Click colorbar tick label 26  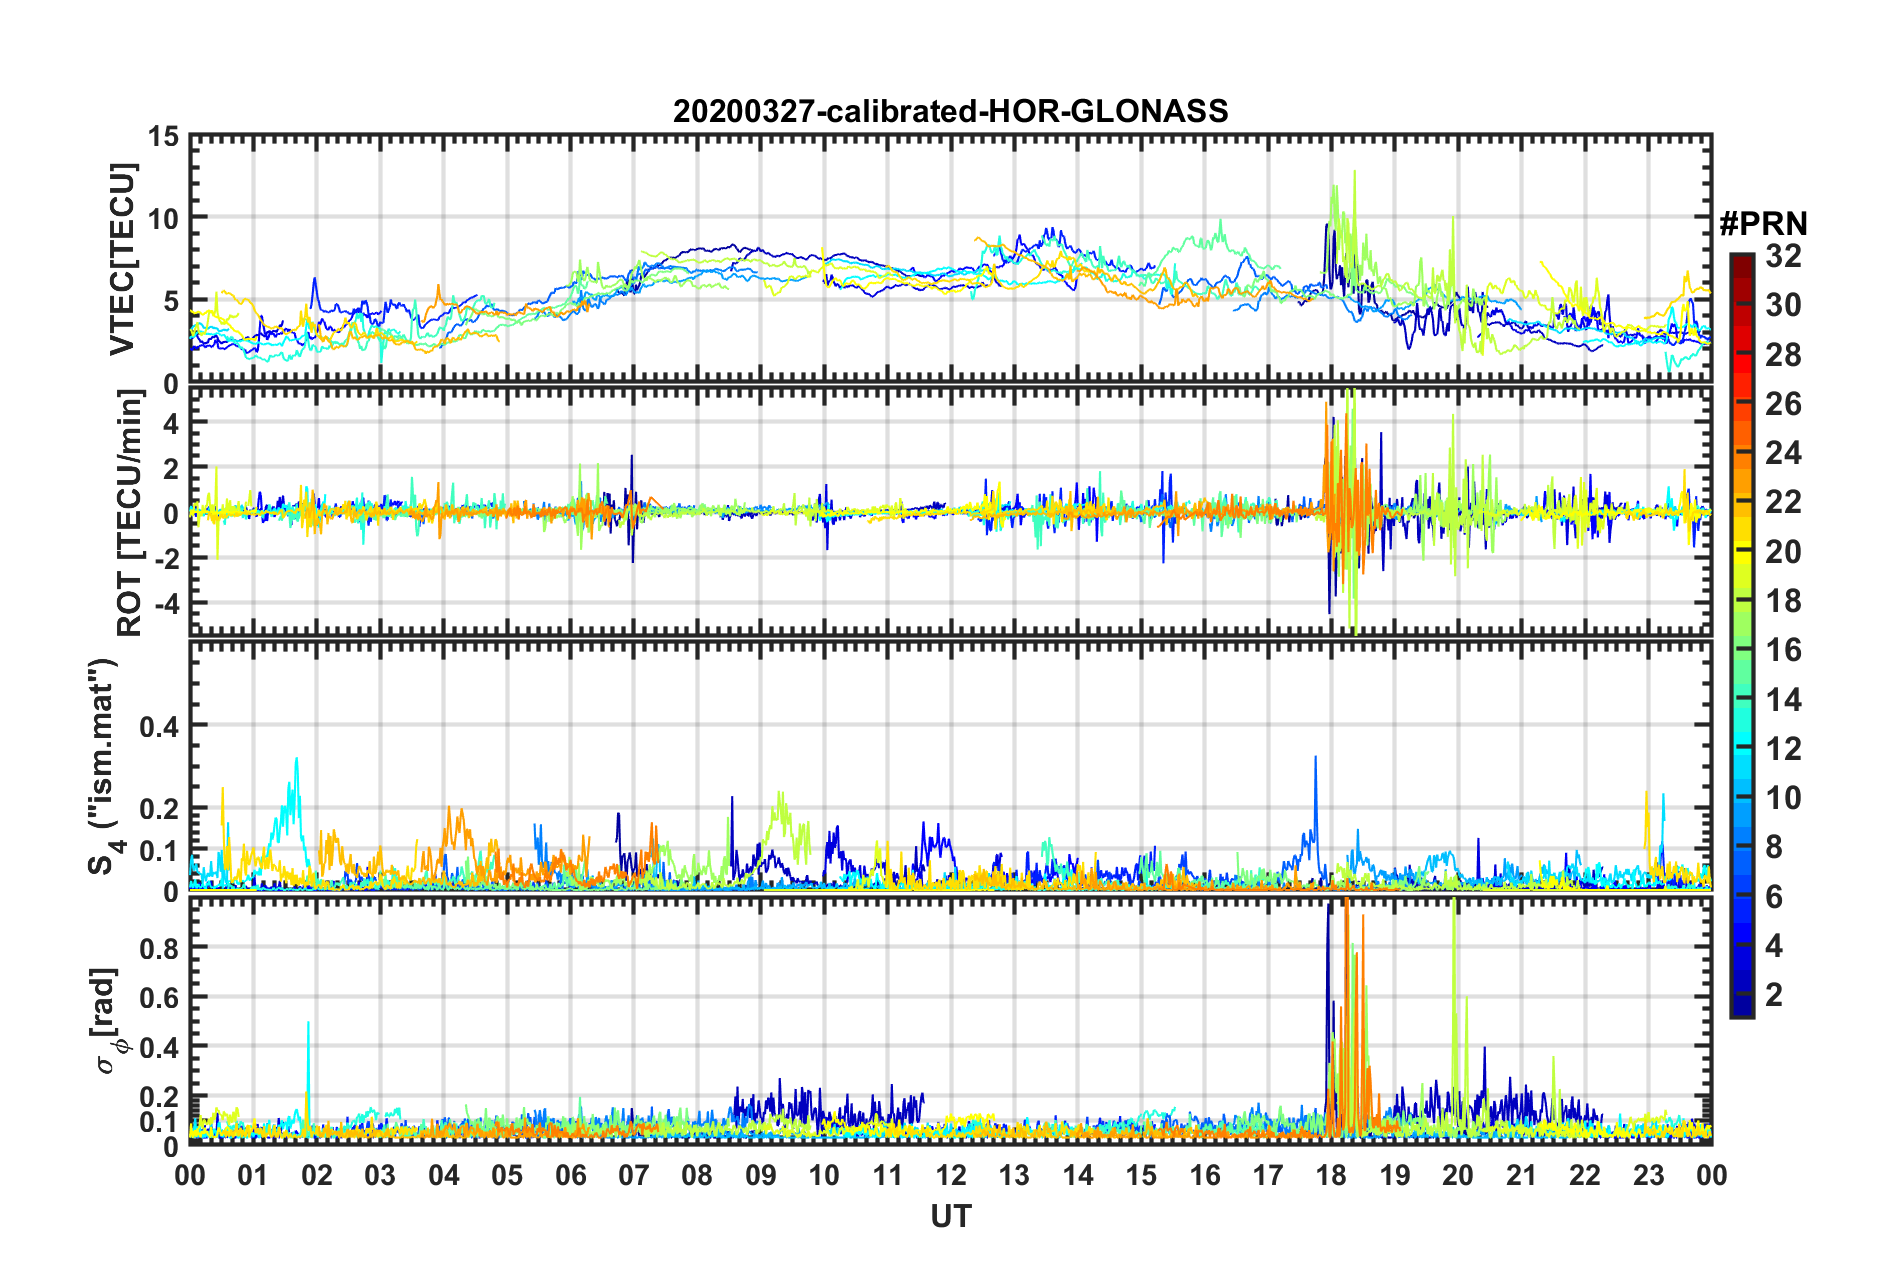pos(1783,404)
